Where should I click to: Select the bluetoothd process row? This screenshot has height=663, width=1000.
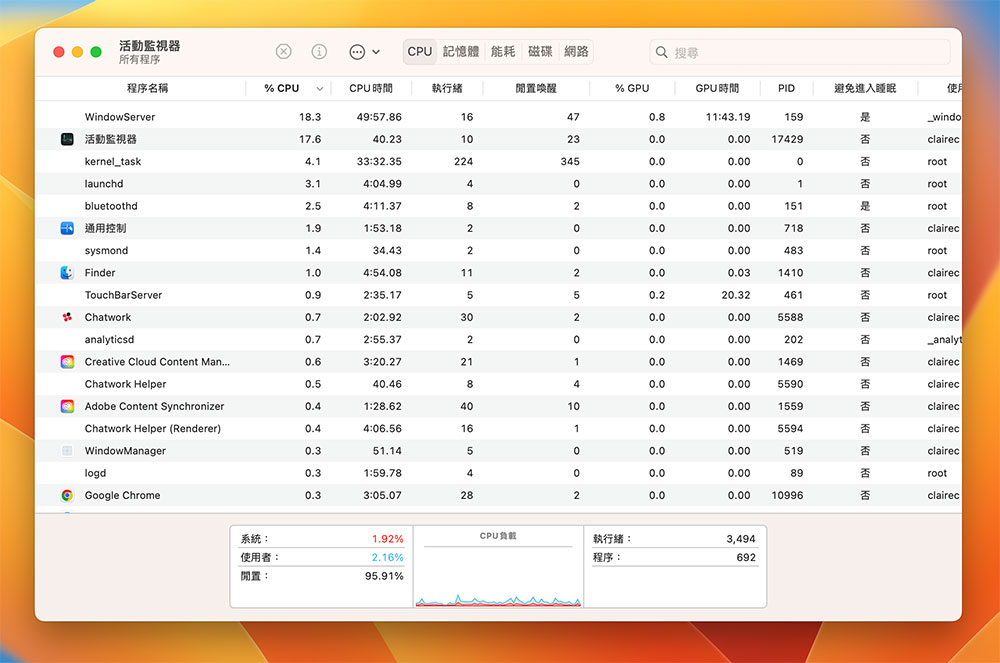point(498,206)
